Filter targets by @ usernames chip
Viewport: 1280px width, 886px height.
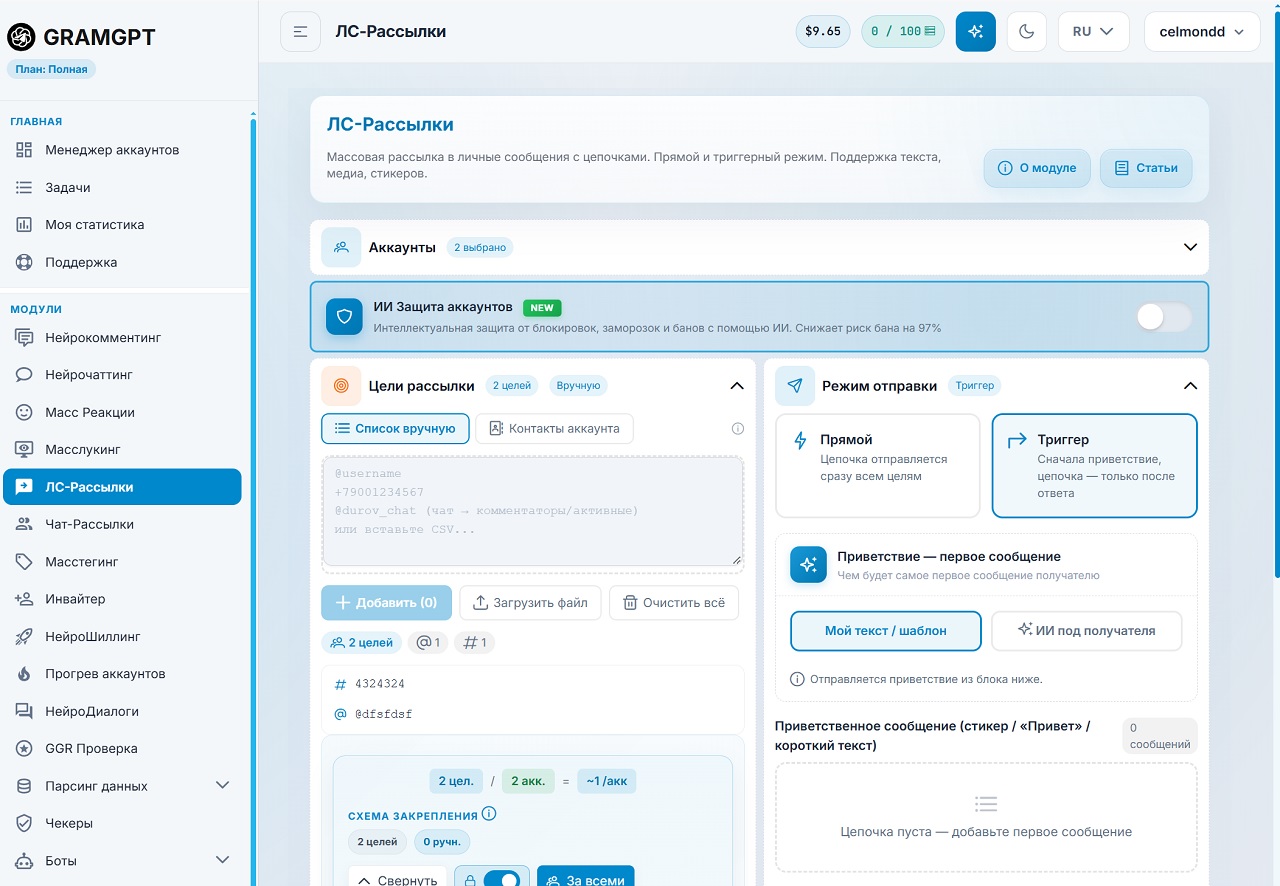tap(428, 643)
